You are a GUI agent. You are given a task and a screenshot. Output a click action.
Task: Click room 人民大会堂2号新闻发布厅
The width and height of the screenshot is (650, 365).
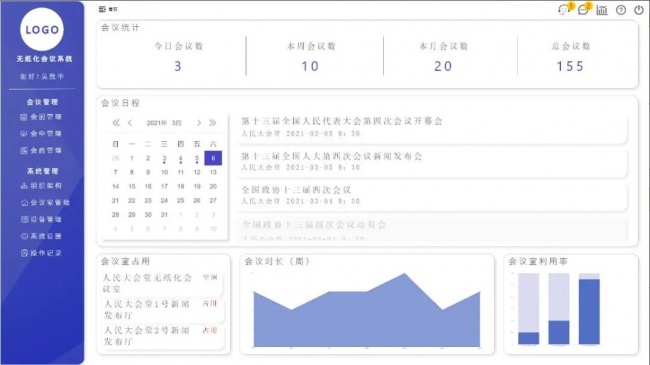point(162,336)
